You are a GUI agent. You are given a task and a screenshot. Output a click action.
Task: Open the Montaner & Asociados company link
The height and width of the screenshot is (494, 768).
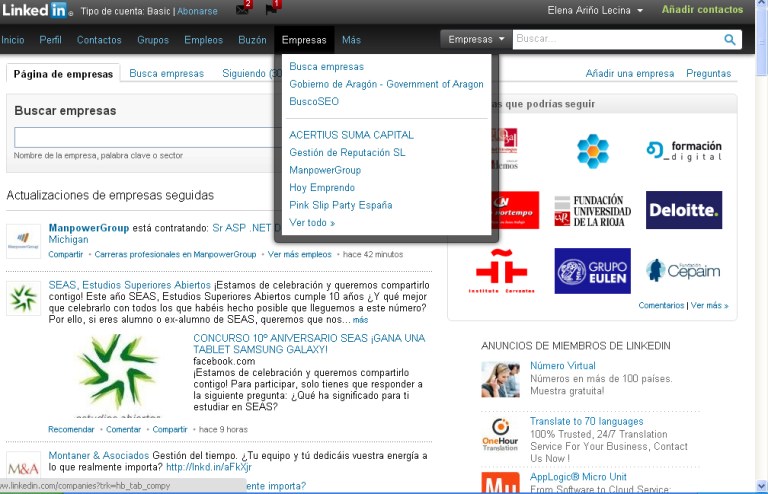click(x=98, y=455)
